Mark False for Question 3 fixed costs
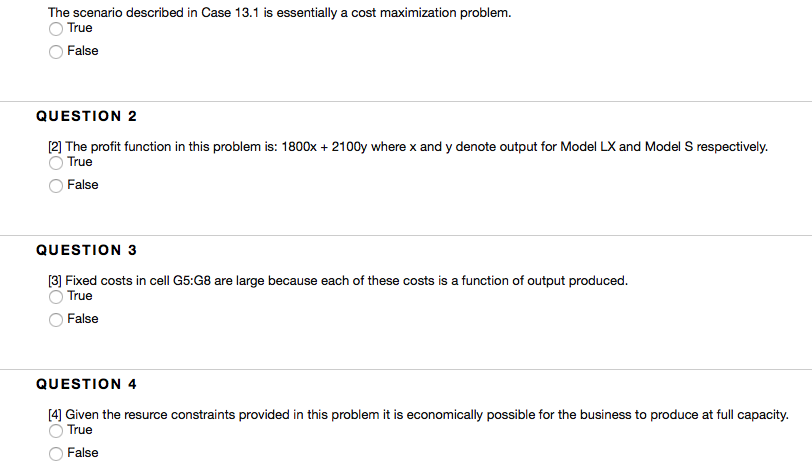The image size is (812, 471). coord(56,320)
